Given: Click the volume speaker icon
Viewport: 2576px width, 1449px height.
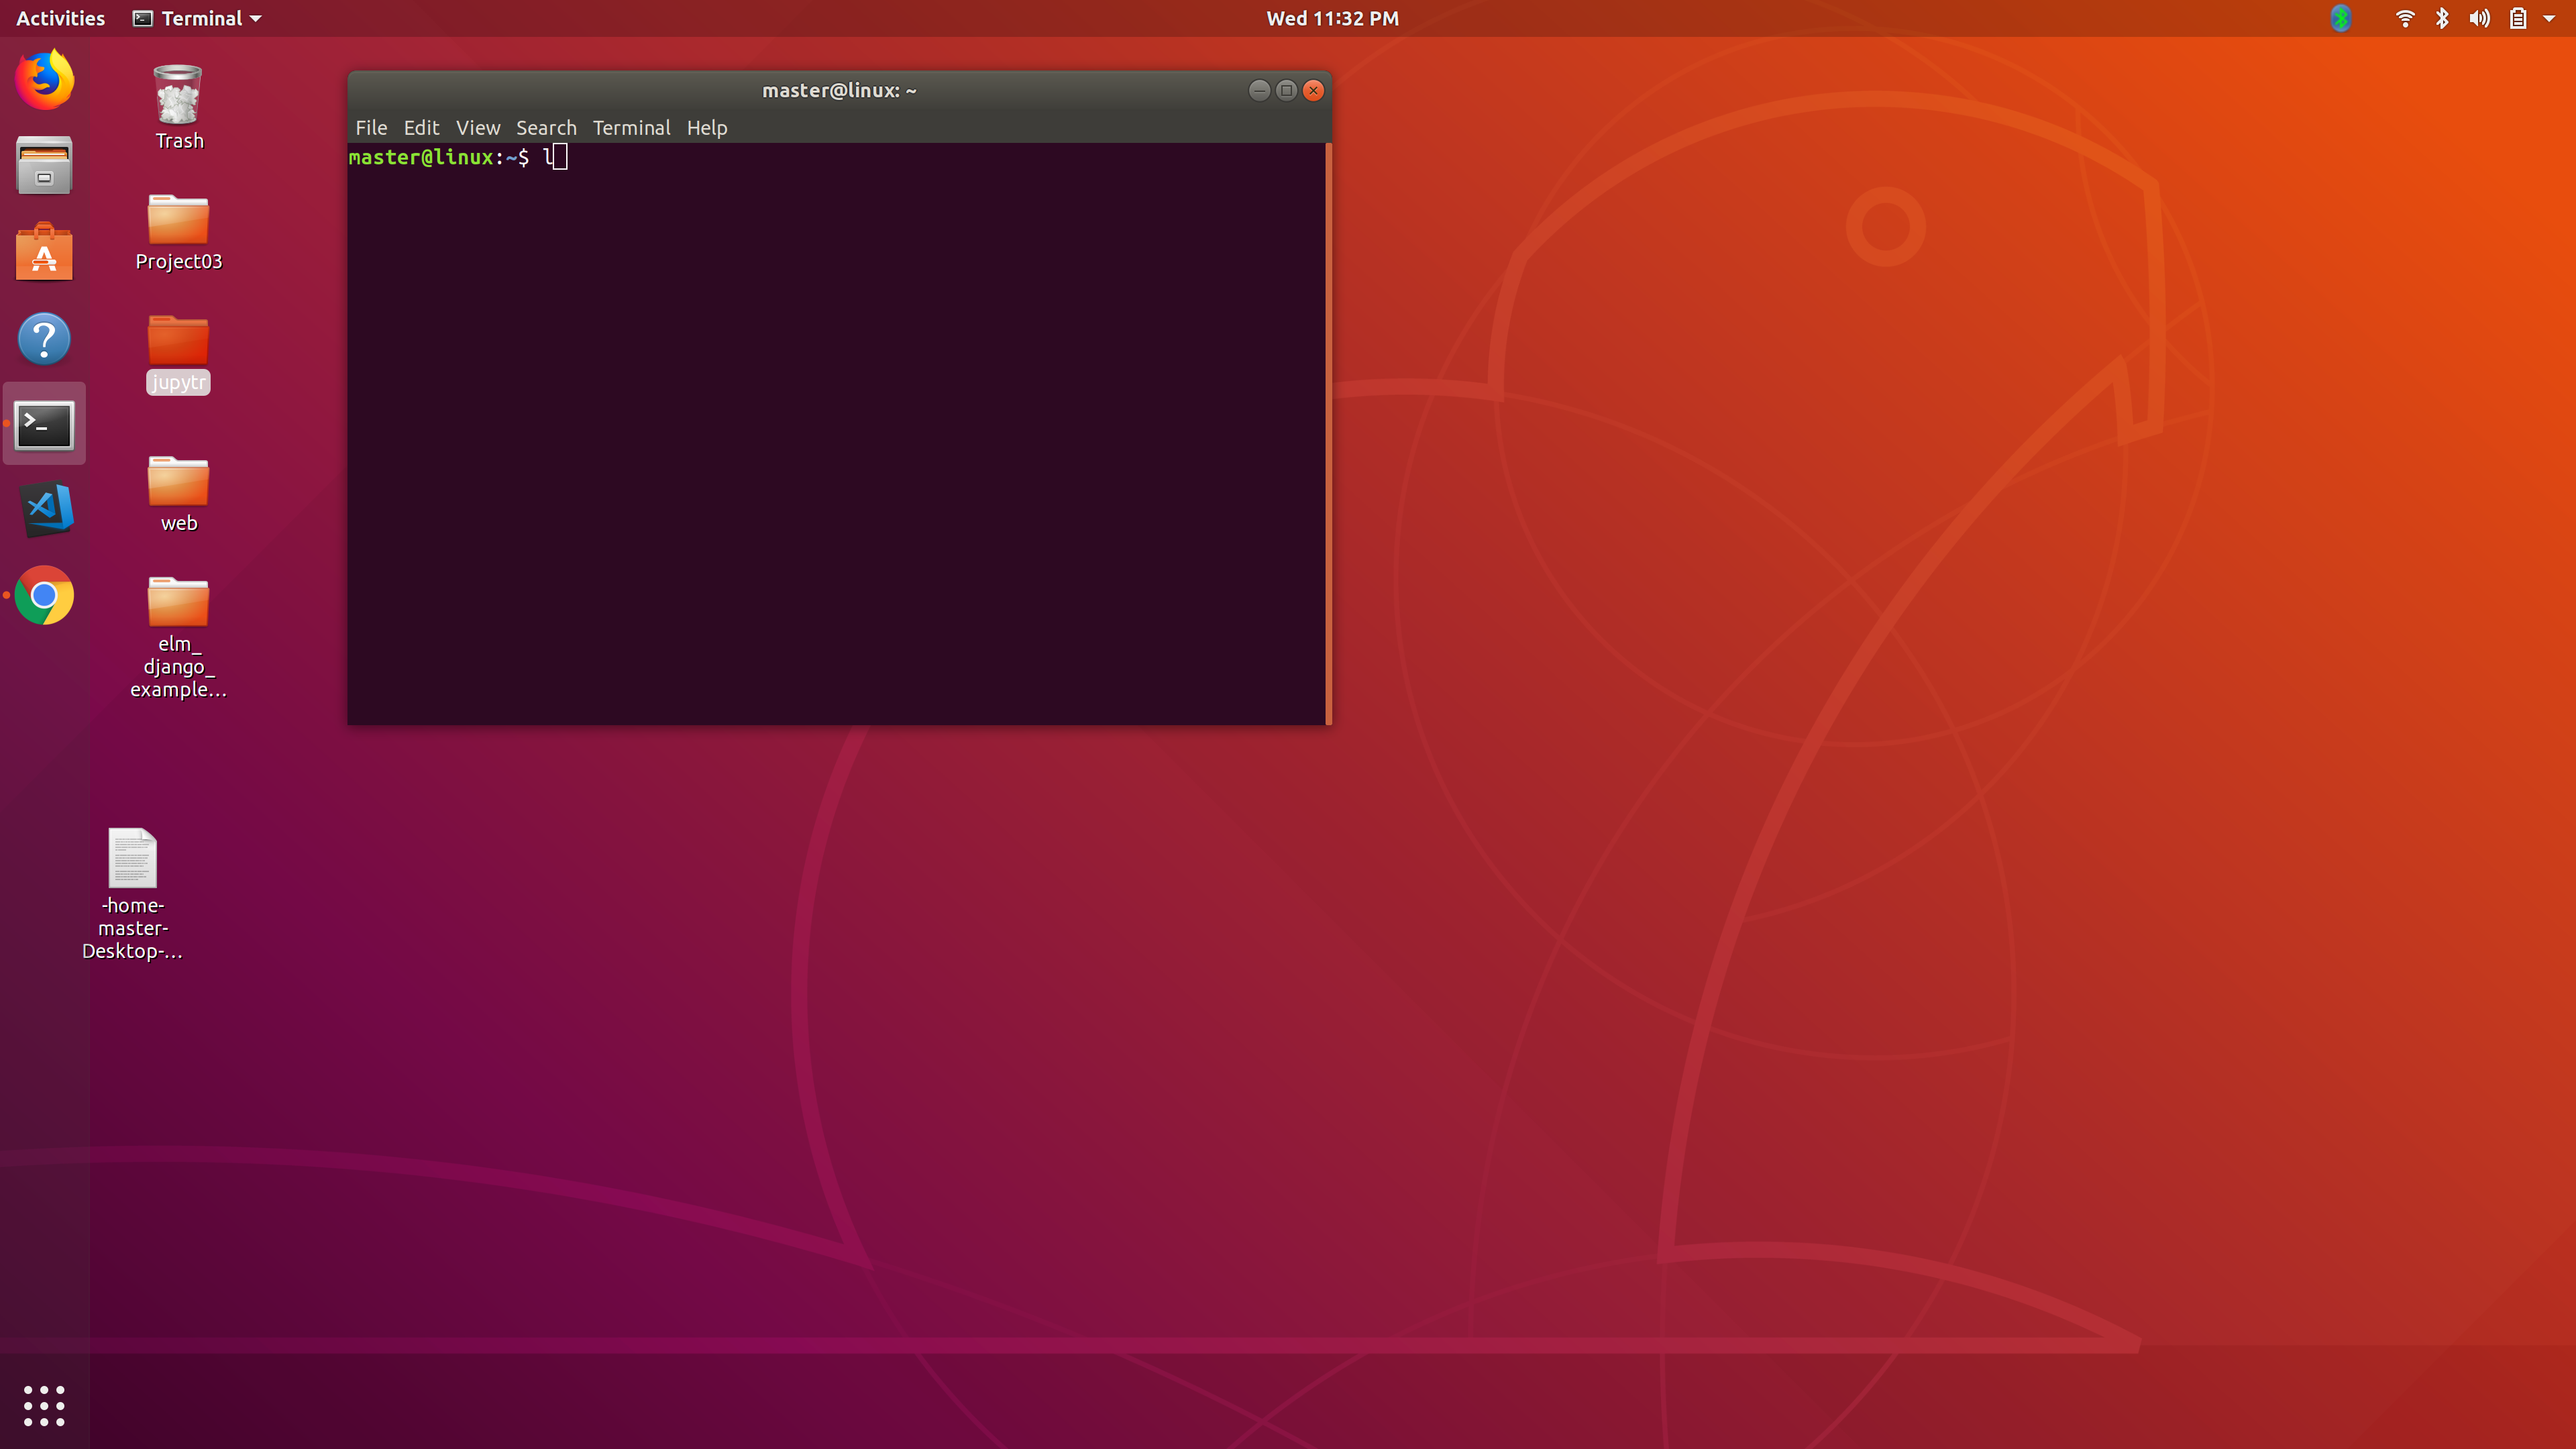Looking at the screenshot, I should coord(2479,18).
